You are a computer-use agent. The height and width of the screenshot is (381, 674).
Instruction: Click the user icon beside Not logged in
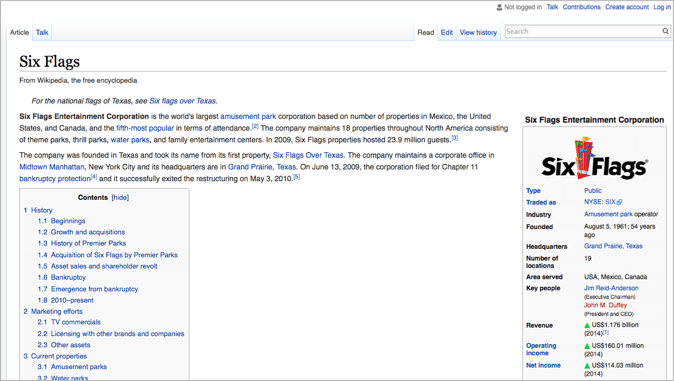tap(499, 7)
